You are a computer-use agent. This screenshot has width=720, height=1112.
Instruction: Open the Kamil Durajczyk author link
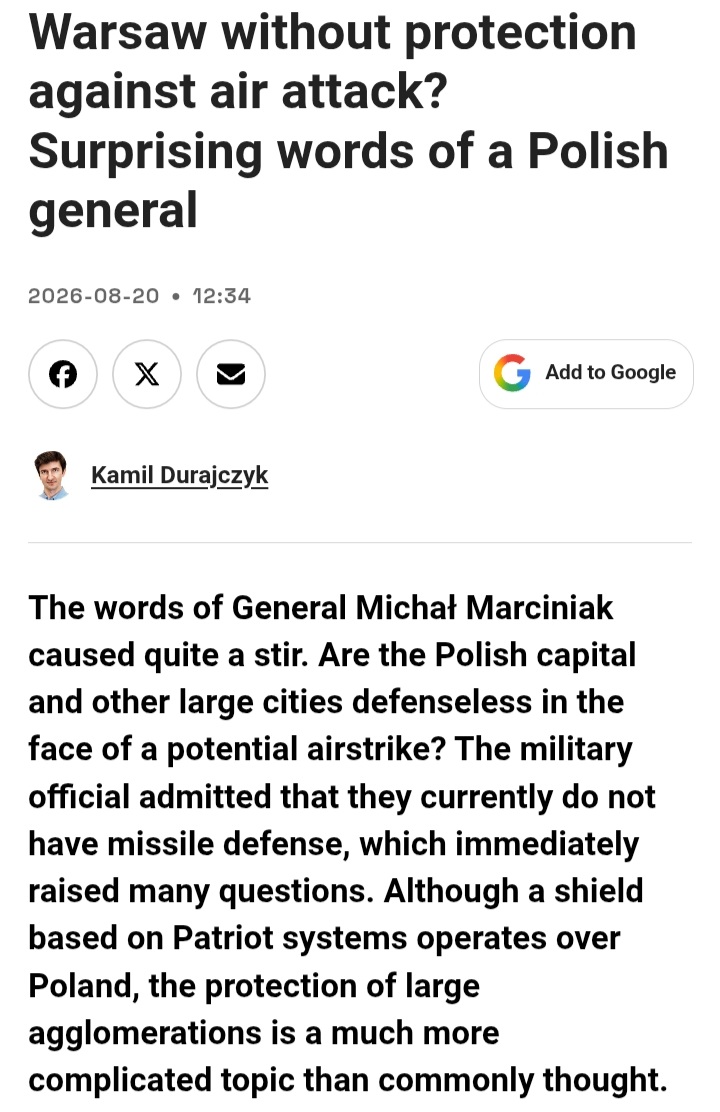point(179,475)
